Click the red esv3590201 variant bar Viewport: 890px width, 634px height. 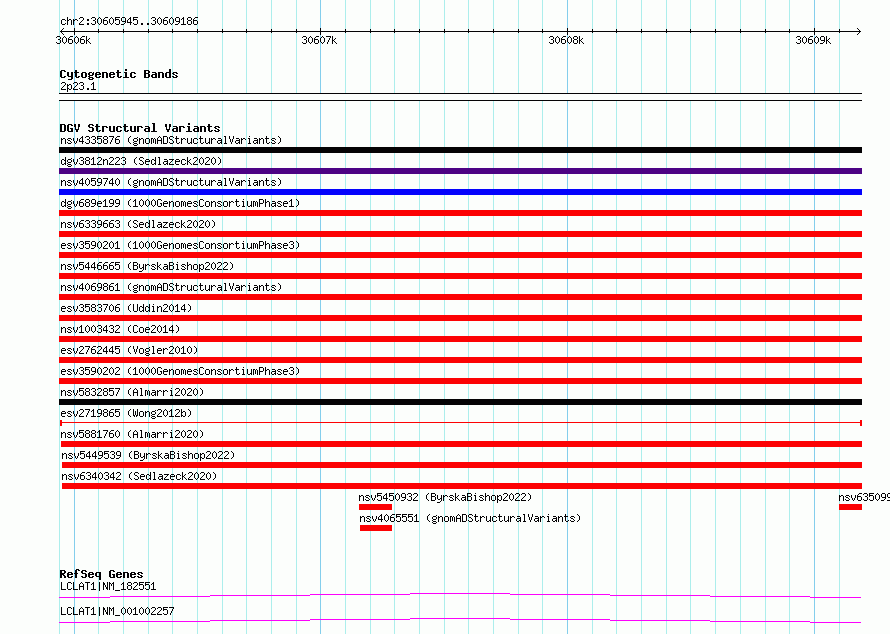(x=460, y=255)
